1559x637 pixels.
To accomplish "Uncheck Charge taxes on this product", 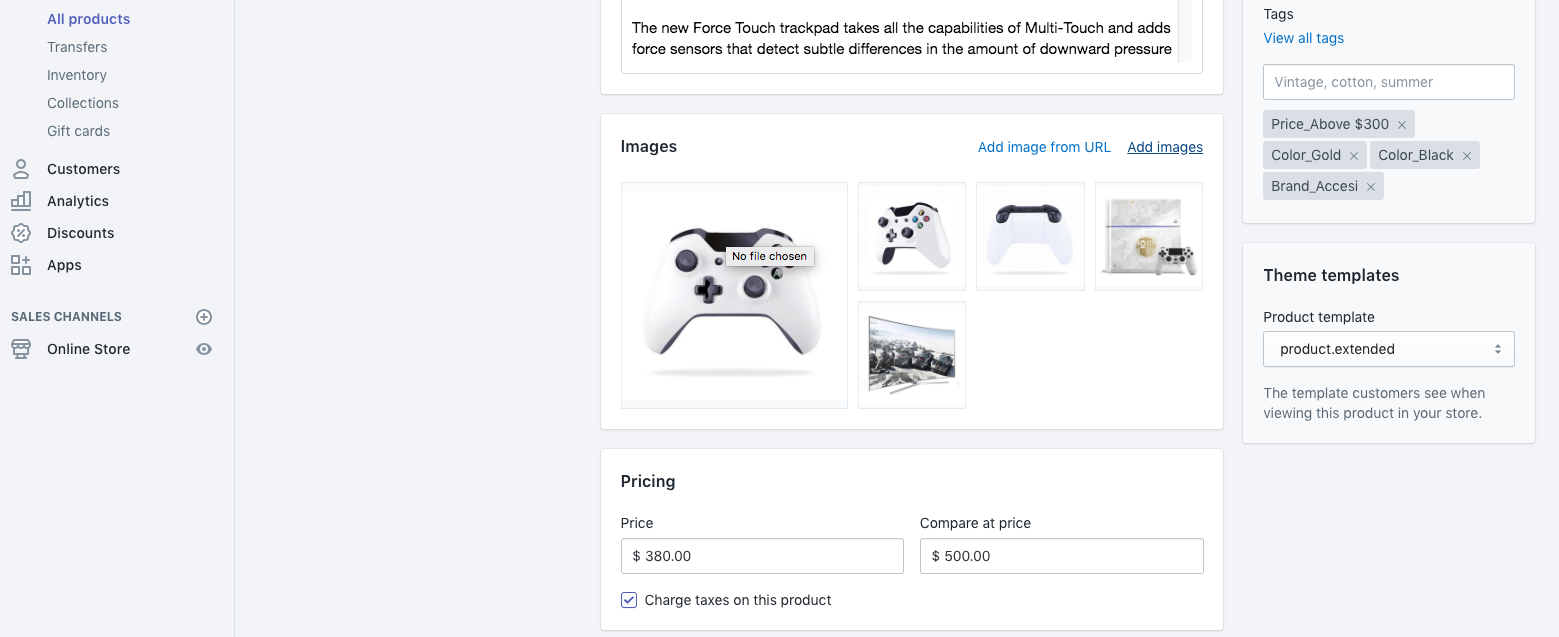I will (629, 600).
